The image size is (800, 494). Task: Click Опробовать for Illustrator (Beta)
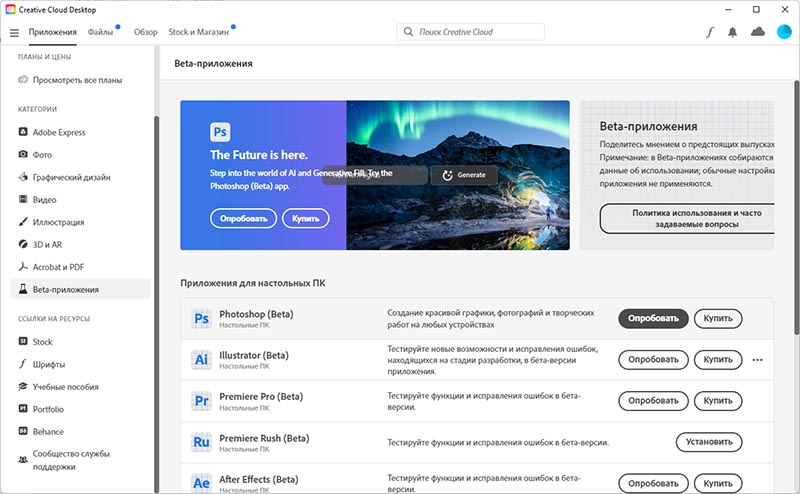click(x=653, y=360)
